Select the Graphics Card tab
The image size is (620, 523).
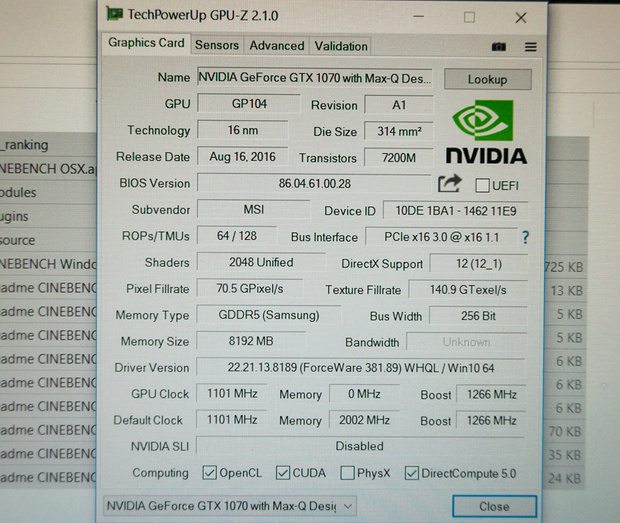coord(146,43)
